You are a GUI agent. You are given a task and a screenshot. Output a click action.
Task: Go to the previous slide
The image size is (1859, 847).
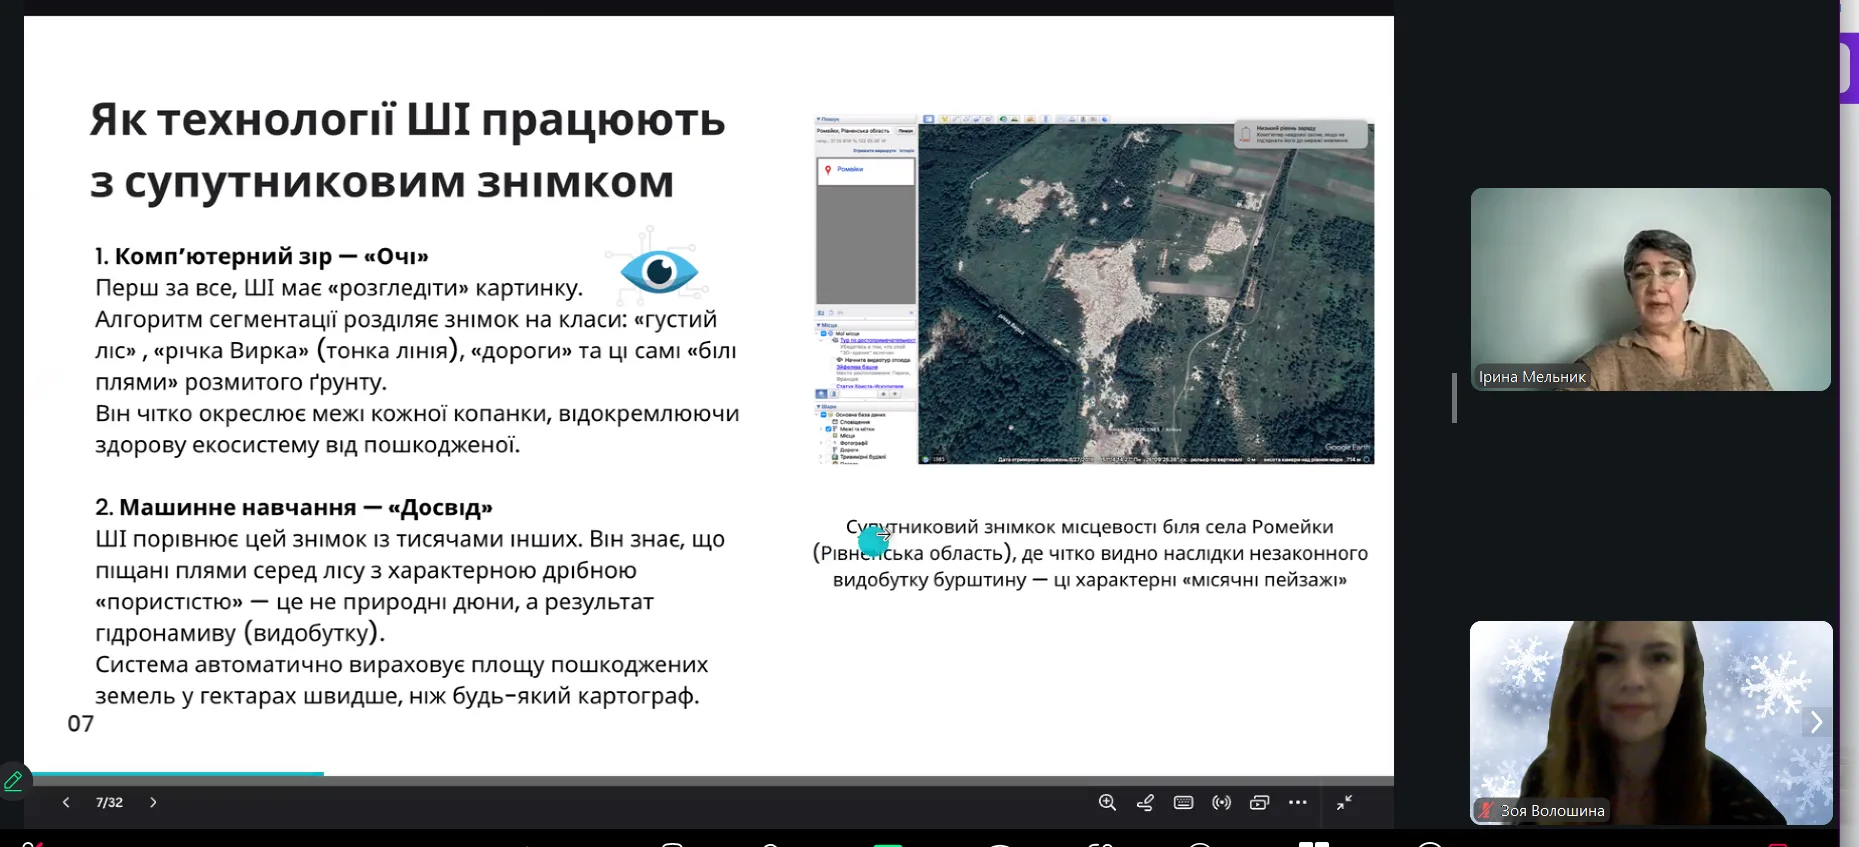point(66,802)
